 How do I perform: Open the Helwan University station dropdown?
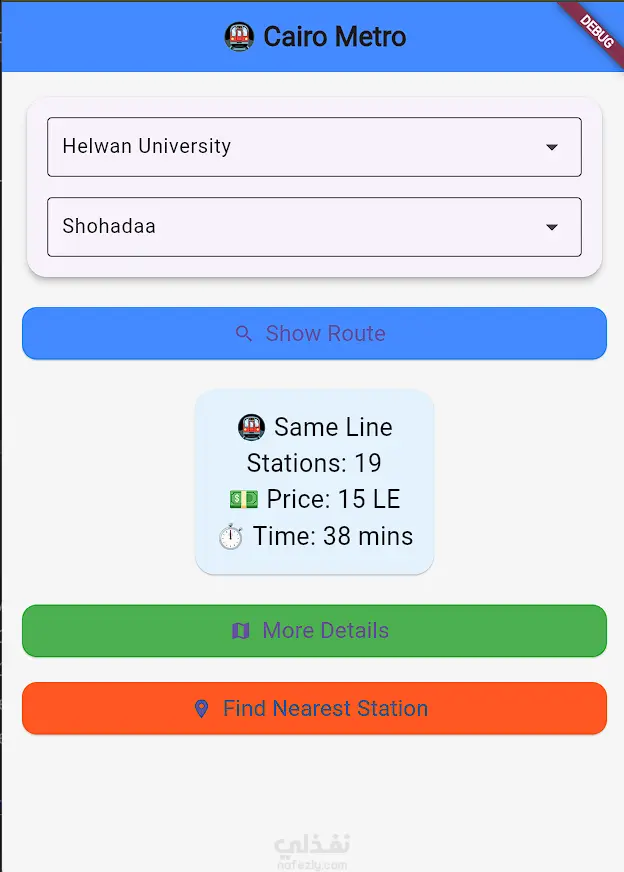coord(314,146)
